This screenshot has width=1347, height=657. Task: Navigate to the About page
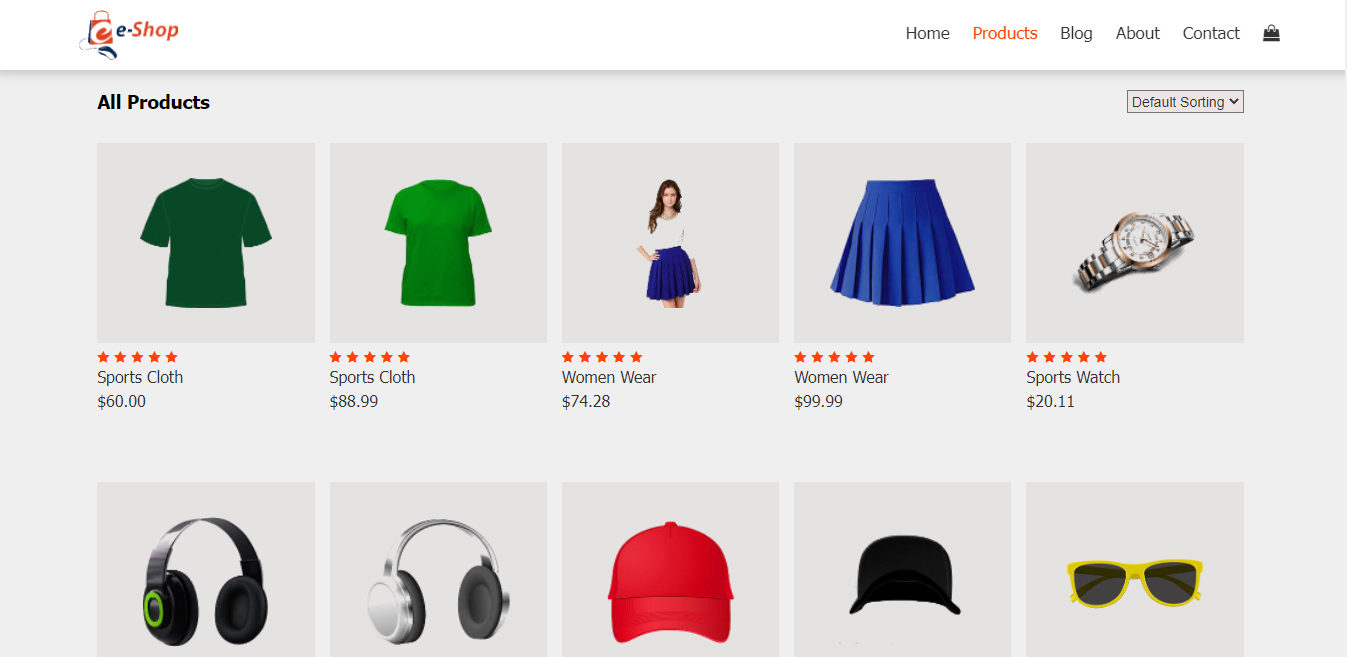click(1137, 33)
